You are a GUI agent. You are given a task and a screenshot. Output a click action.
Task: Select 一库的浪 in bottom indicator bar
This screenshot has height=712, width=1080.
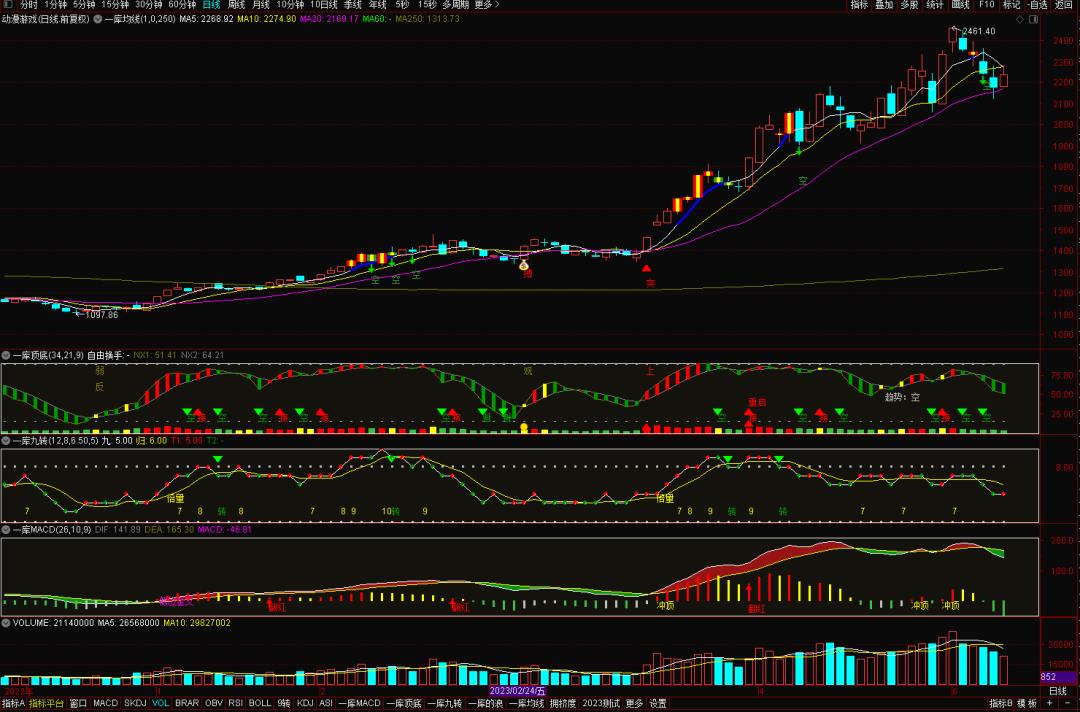[x=486, y=703]
